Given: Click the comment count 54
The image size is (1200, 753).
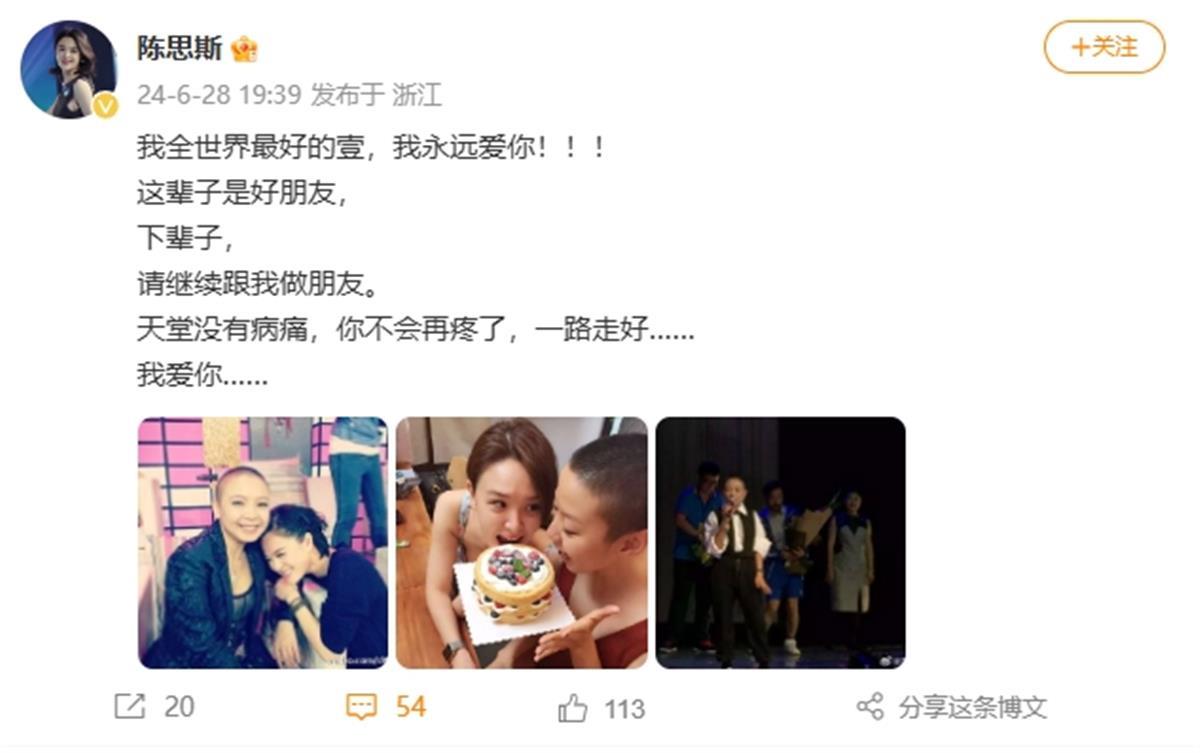Looking at the screenshot, I should (411, 707).
